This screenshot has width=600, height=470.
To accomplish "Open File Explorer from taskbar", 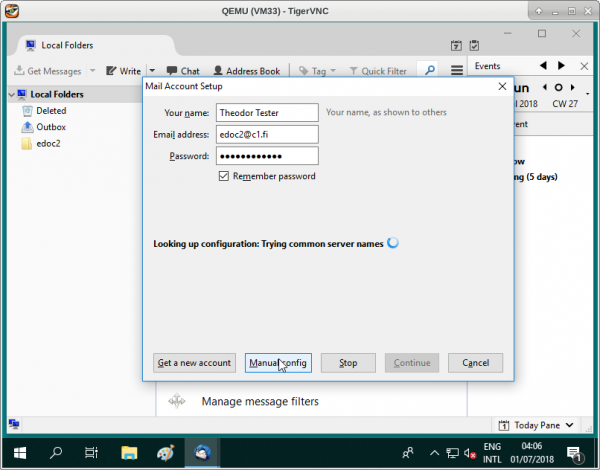I will pyautogui.click(x=129, y=453).
